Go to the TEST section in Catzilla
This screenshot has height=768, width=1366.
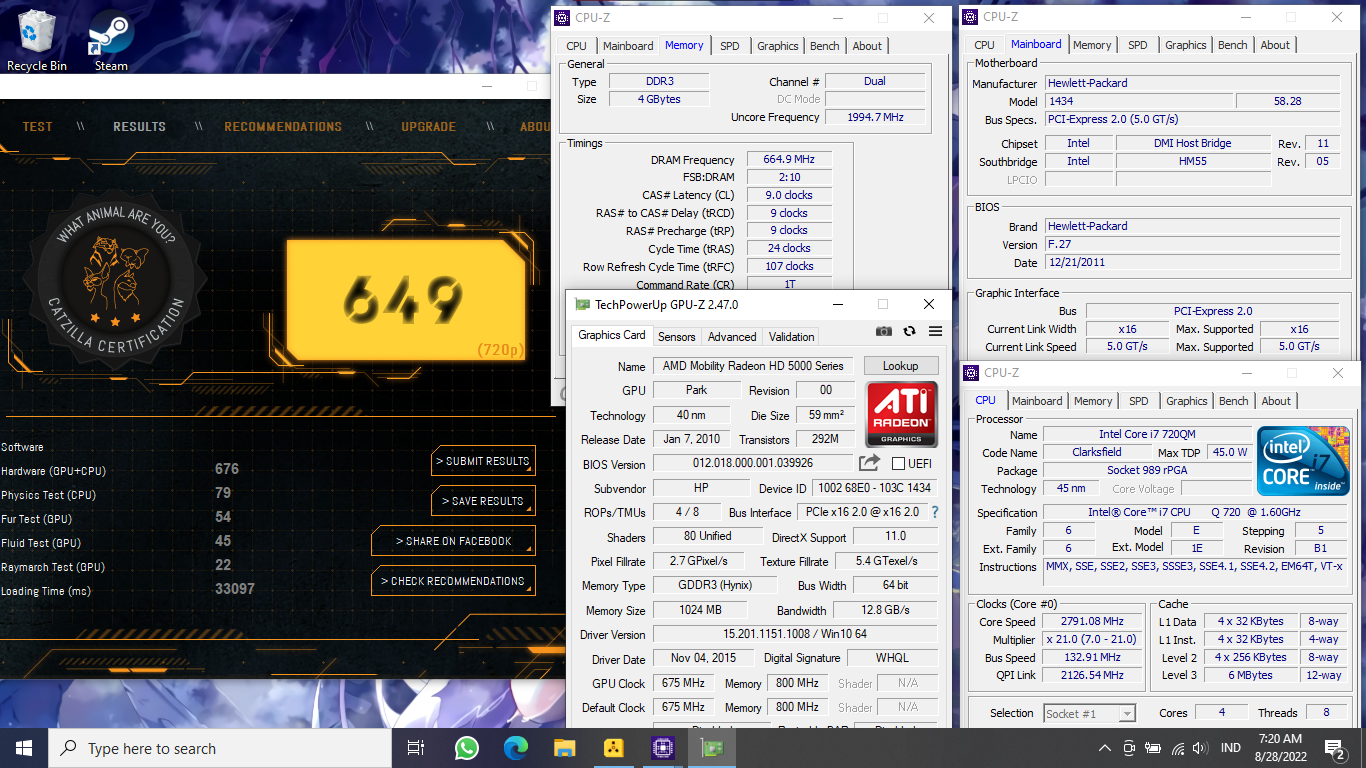pos(38,127)
